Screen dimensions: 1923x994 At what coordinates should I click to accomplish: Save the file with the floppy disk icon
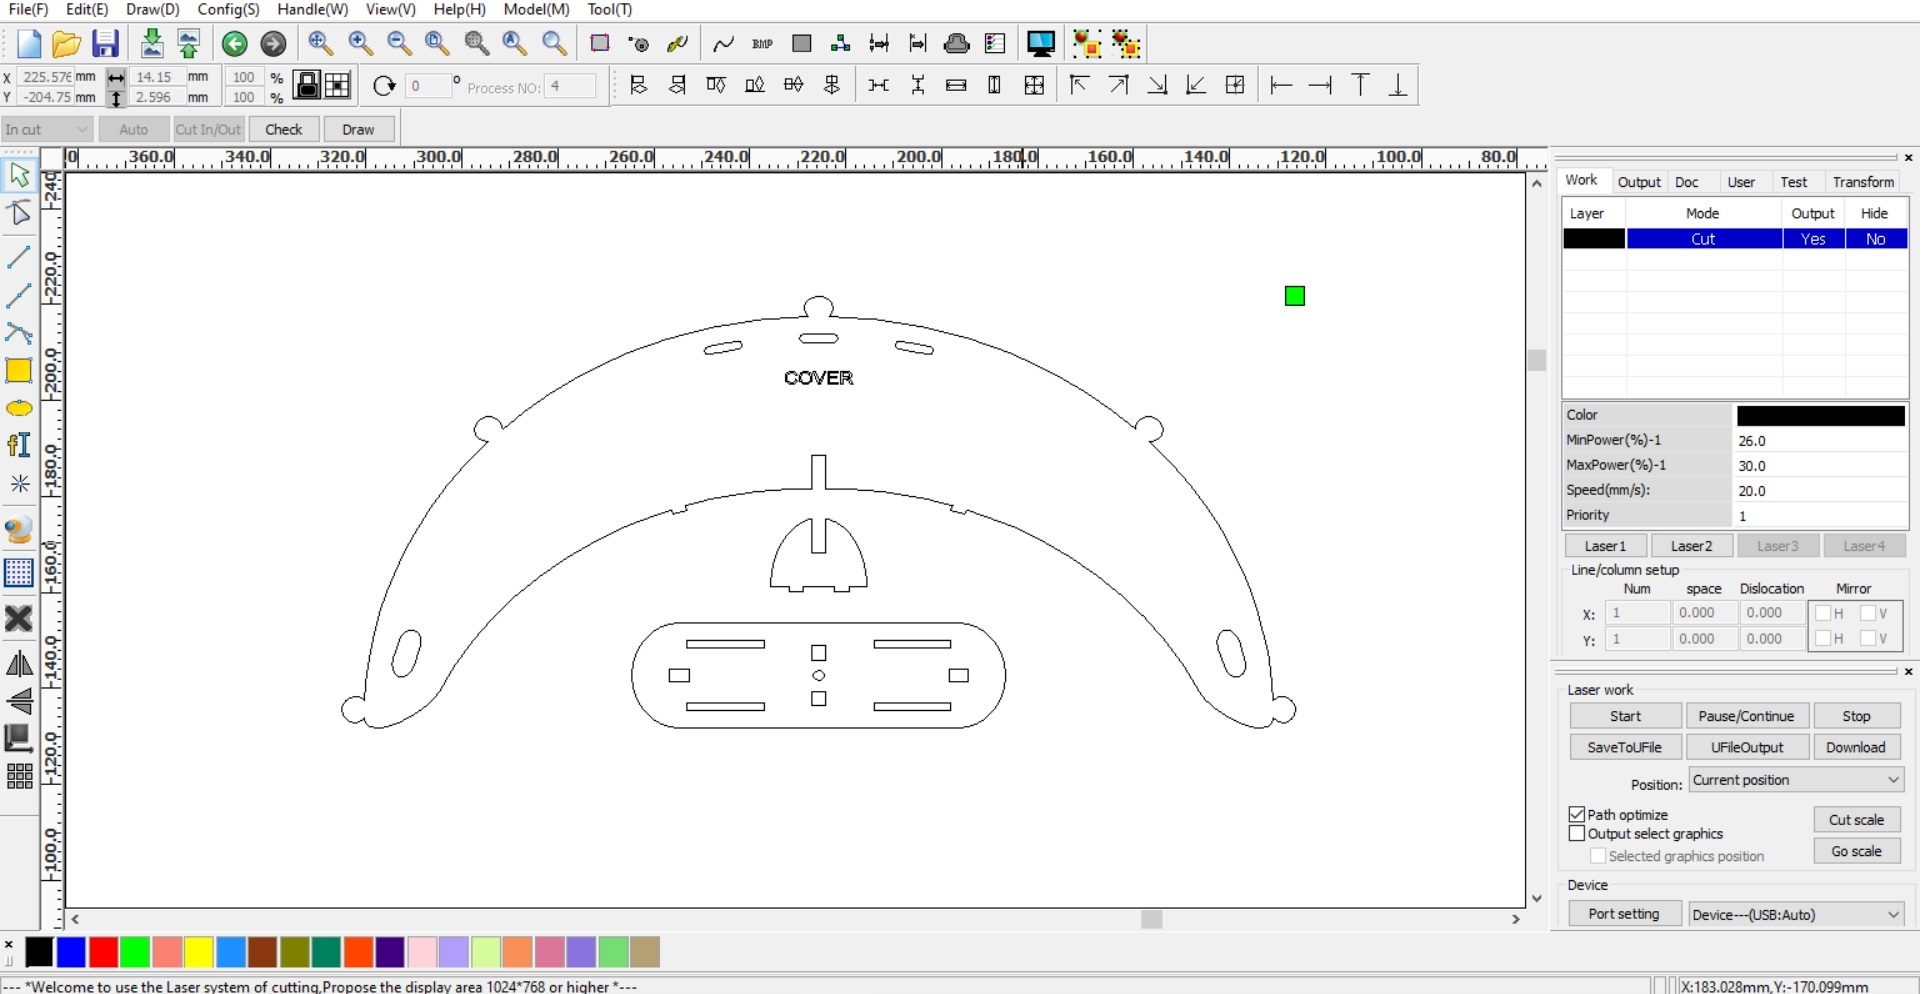coord(105,44)
